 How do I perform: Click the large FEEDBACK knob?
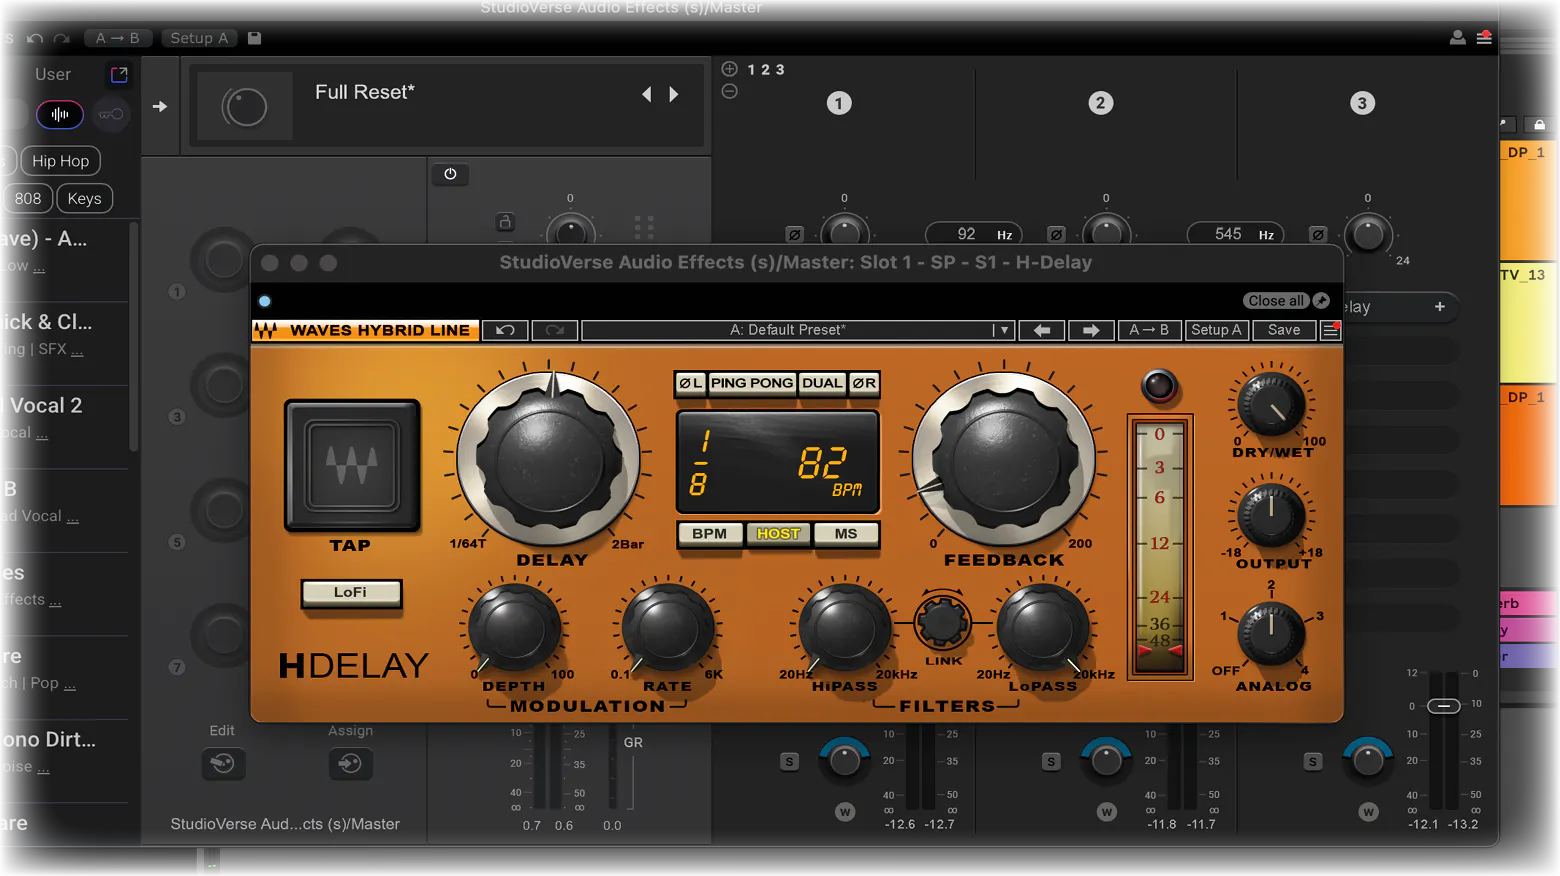pos(1003,461)
